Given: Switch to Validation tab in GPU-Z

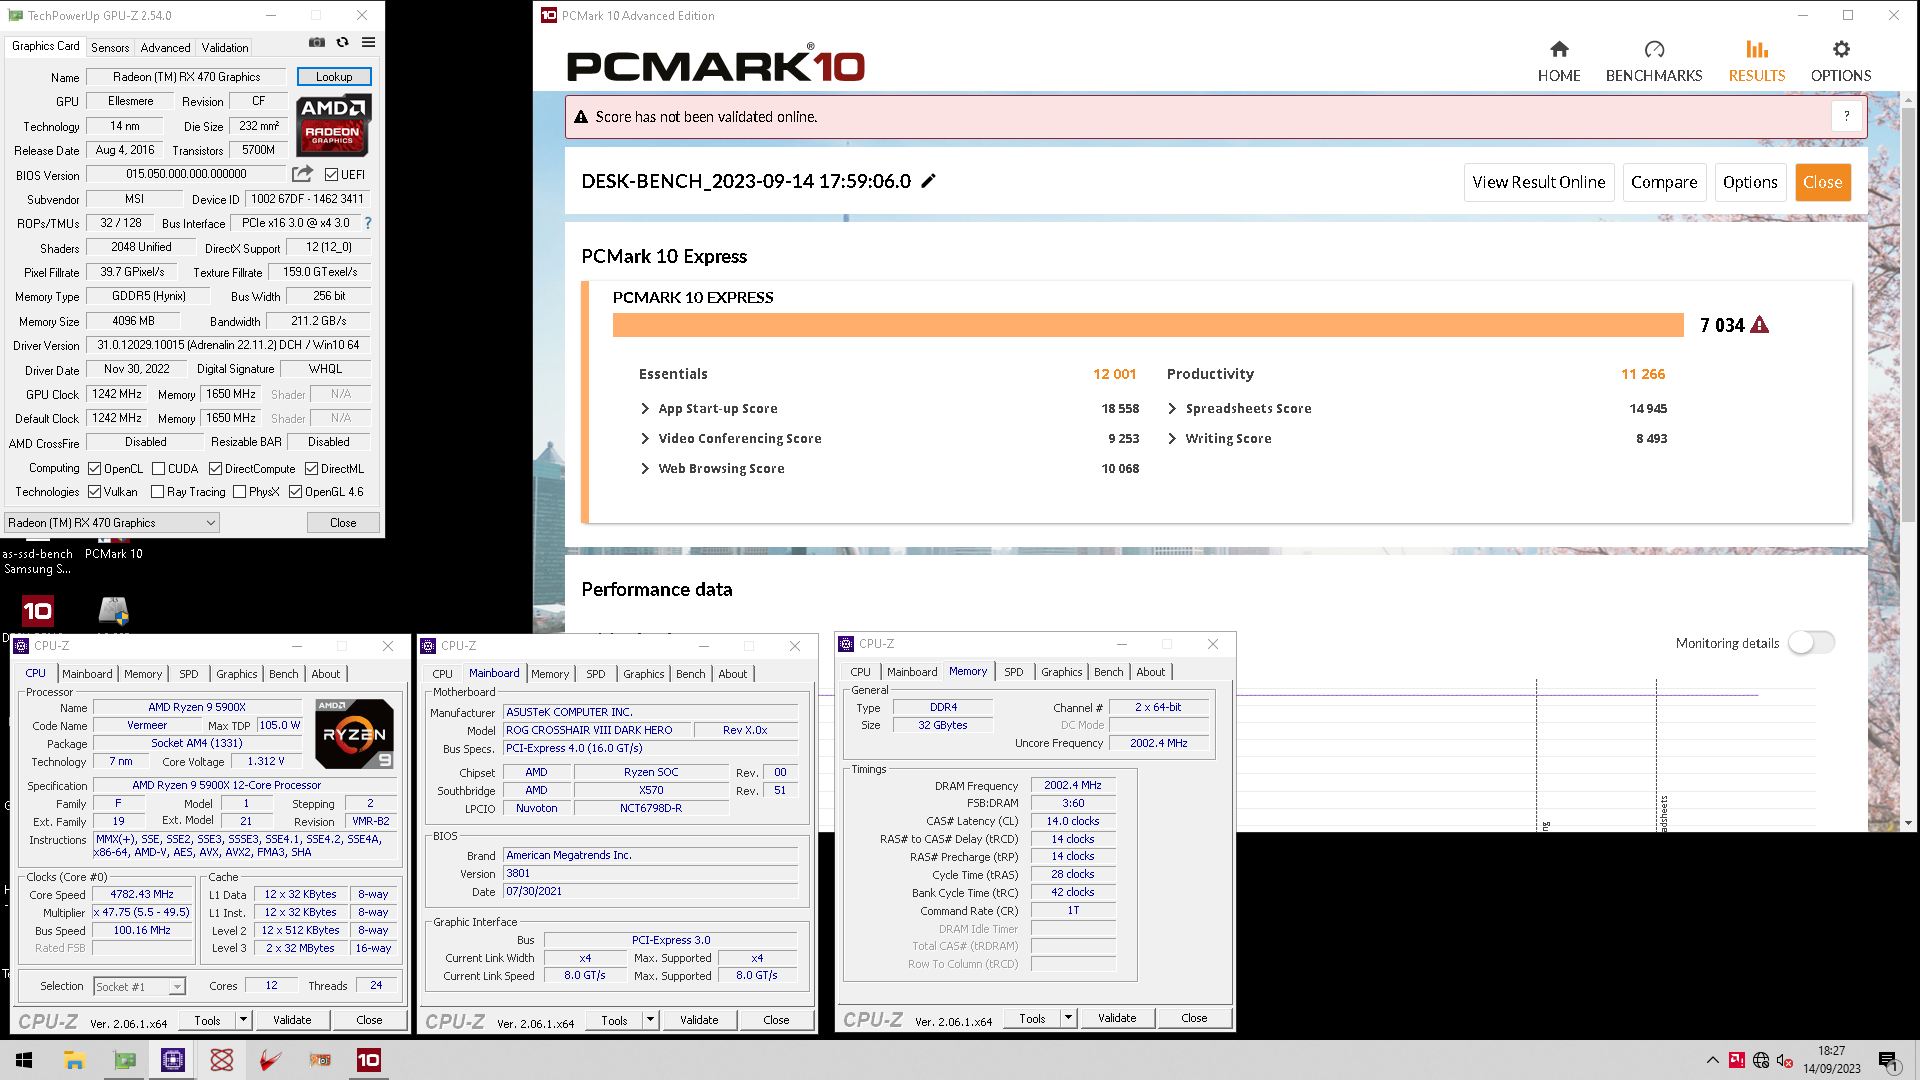Looking at the screenshot, I should [x=225, y=48].
